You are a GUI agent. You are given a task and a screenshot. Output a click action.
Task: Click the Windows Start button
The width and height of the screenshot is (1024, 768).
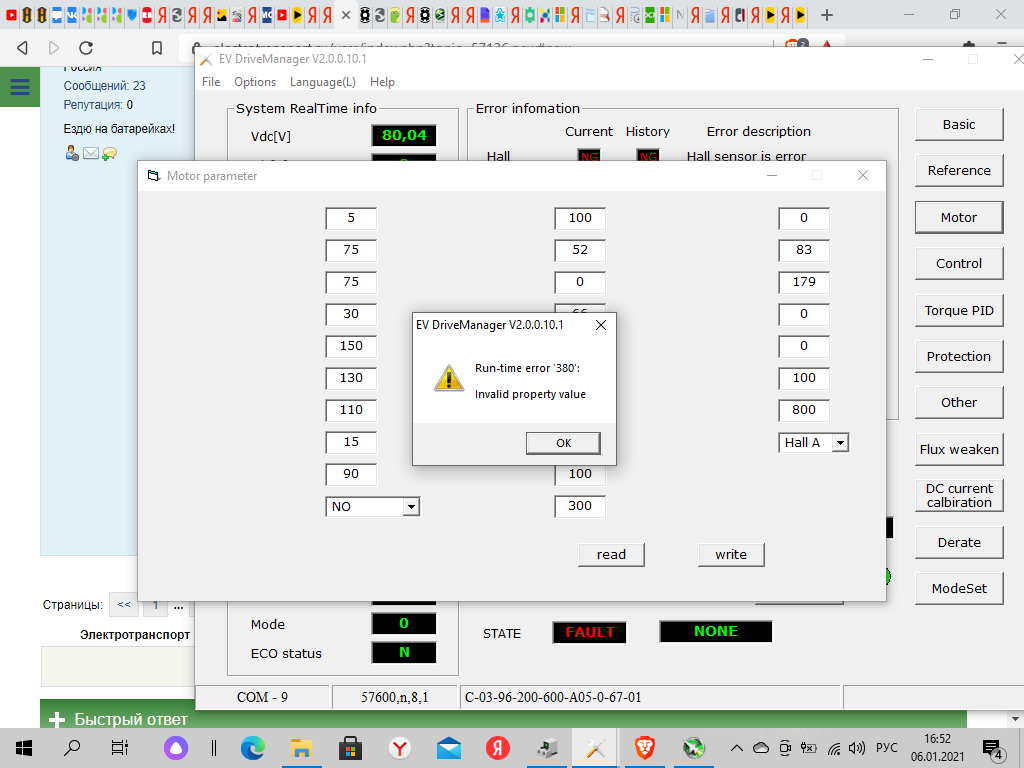pos(24,747)
